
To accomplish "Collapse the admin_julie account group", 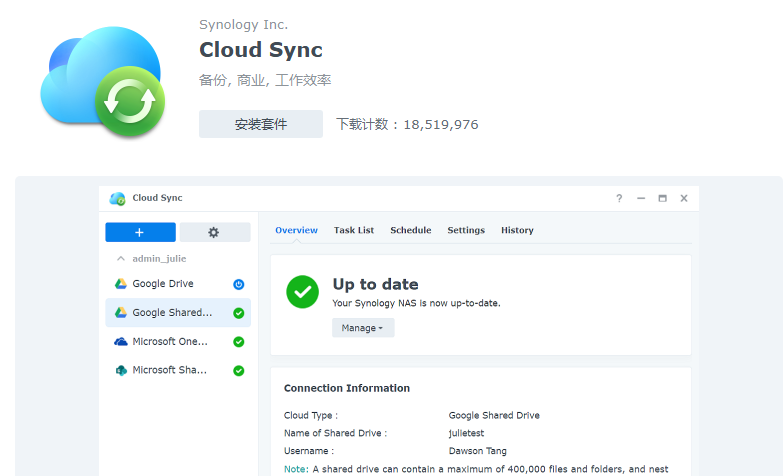I will click(121, 259).
